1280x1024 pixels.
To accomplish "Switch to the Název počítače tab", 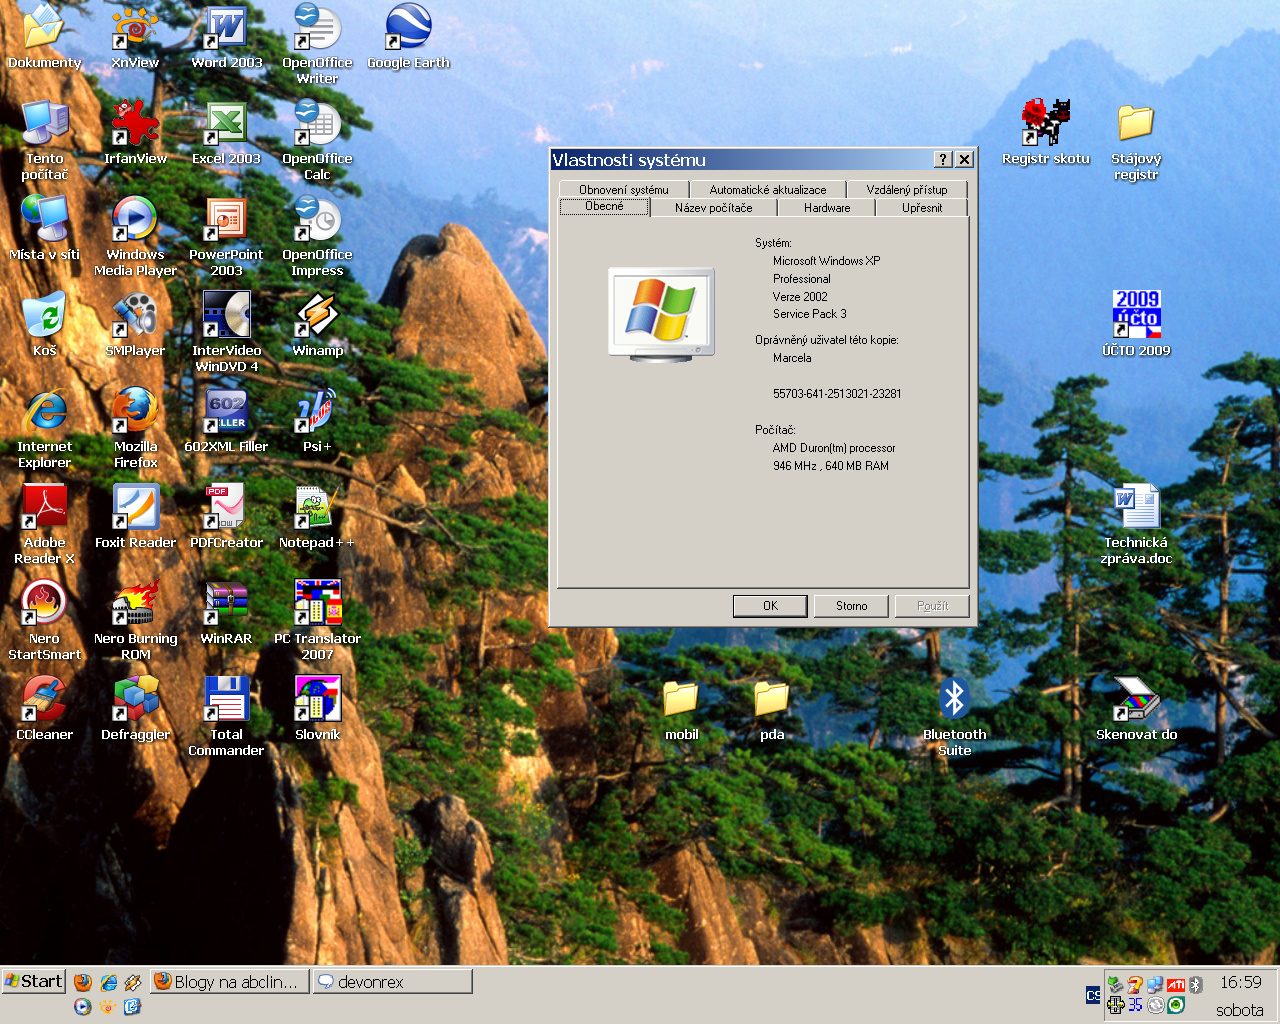I will coord(713,207).
